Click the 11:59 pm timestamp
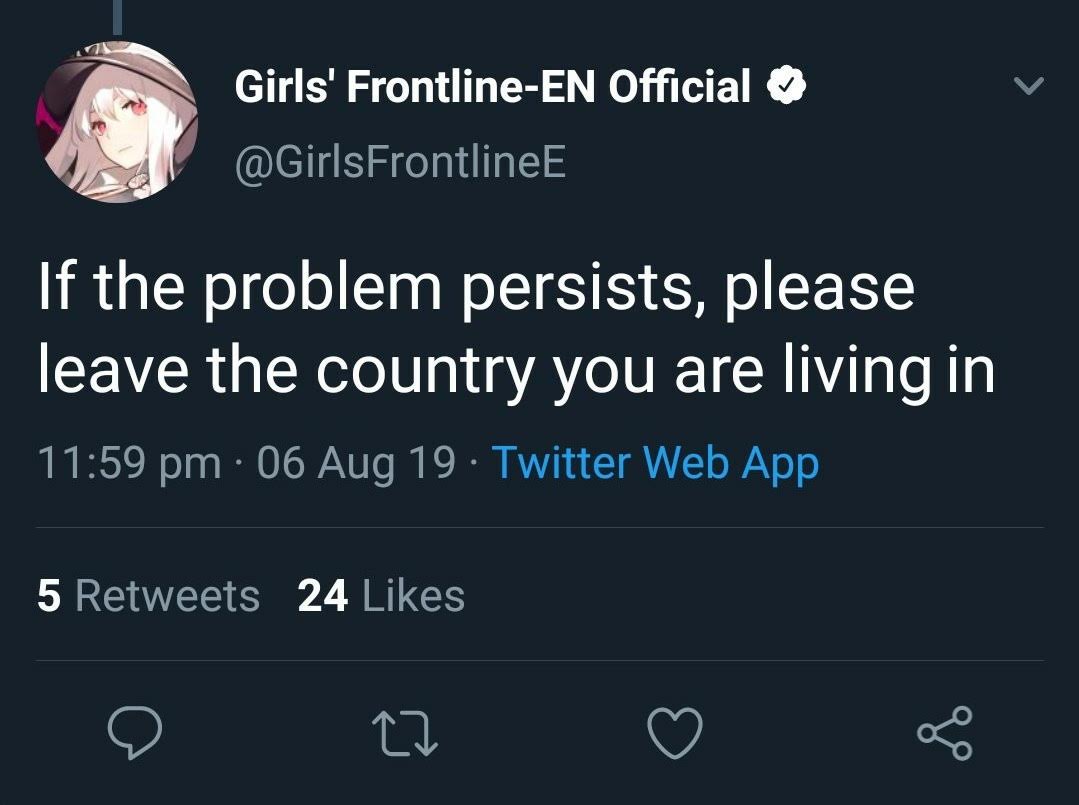 (x=129, y=462)
